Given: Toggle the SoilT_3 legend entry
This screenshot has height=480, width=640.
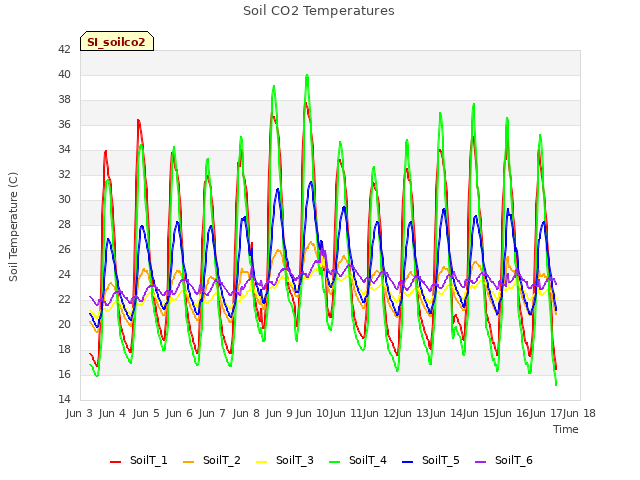Looking at the screenshot, I should (285, 460).
